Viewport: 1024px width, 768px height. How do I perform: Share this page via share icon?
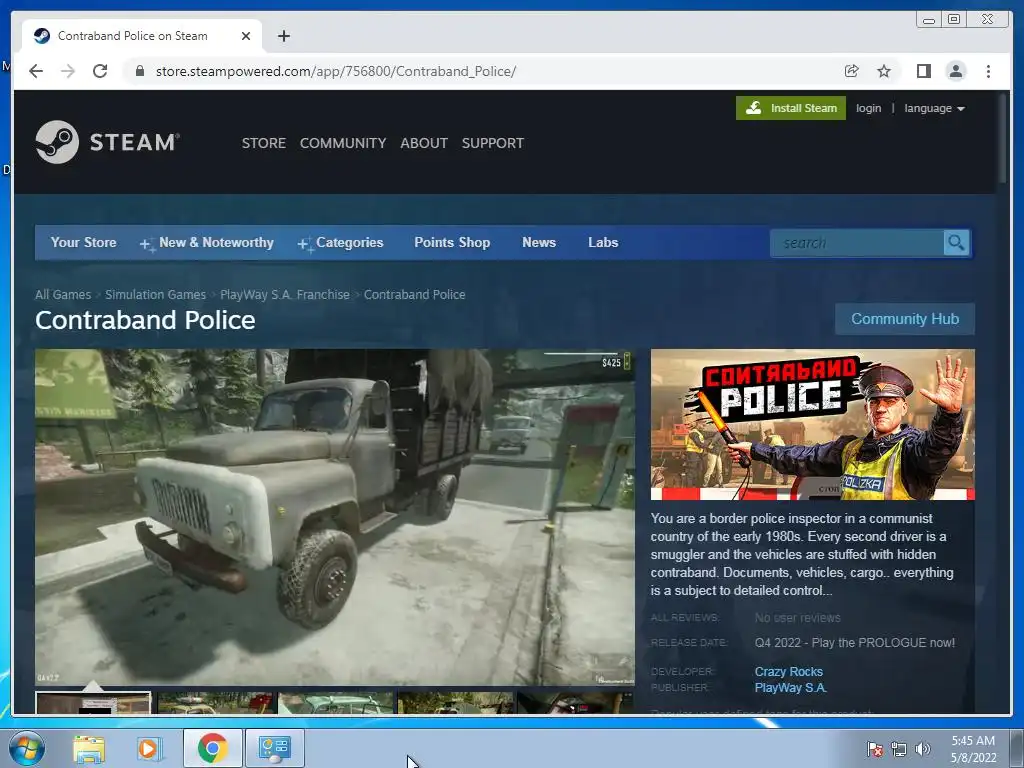click(851, 71)
